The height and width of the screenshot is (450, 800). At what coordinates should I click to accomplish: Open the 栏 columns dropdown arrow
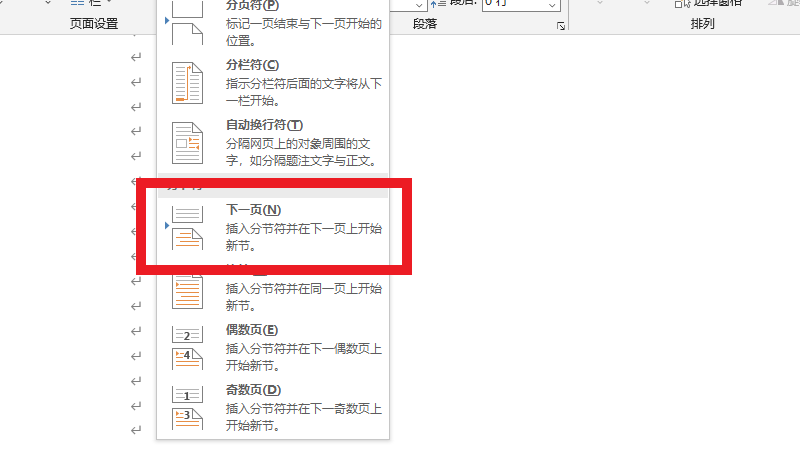109,4
